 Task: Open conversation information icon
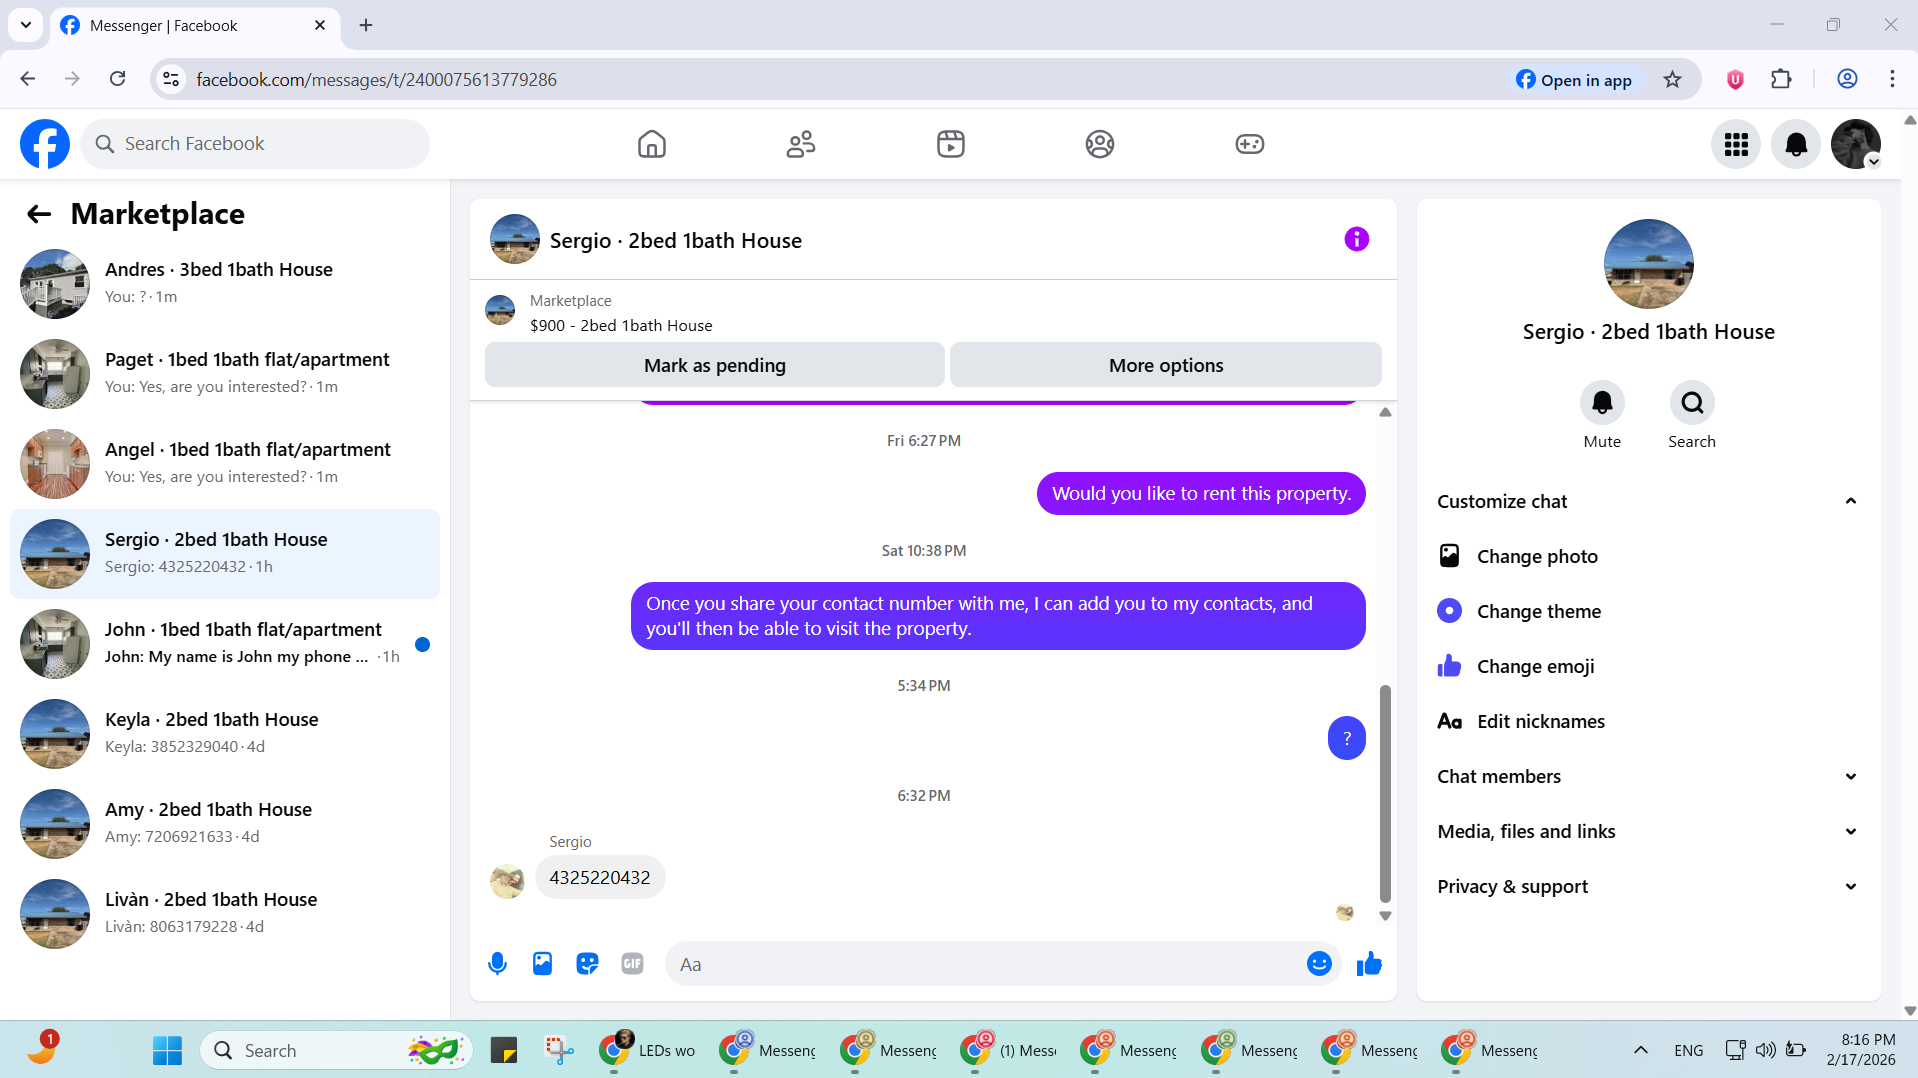coord(1356,239)
